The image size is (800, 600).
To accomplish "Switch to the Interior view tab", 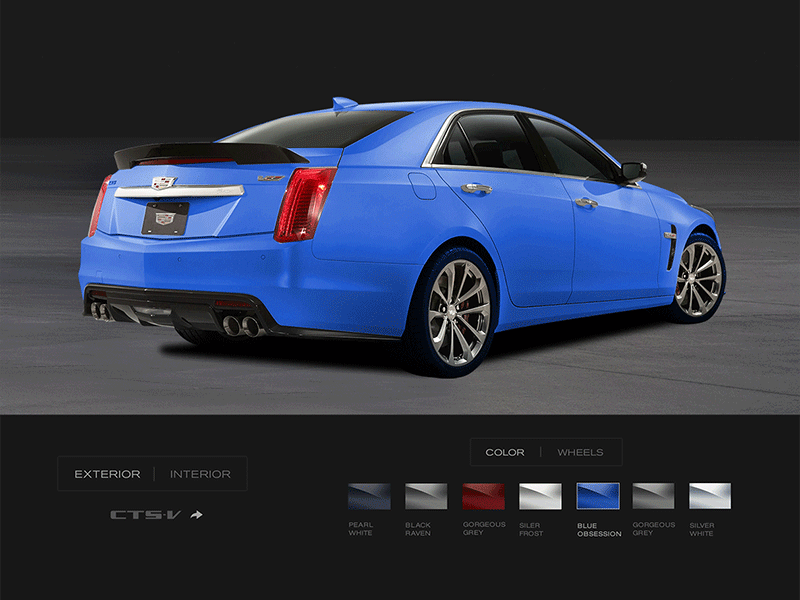I will pyautogui.click(x=200, y=474).
